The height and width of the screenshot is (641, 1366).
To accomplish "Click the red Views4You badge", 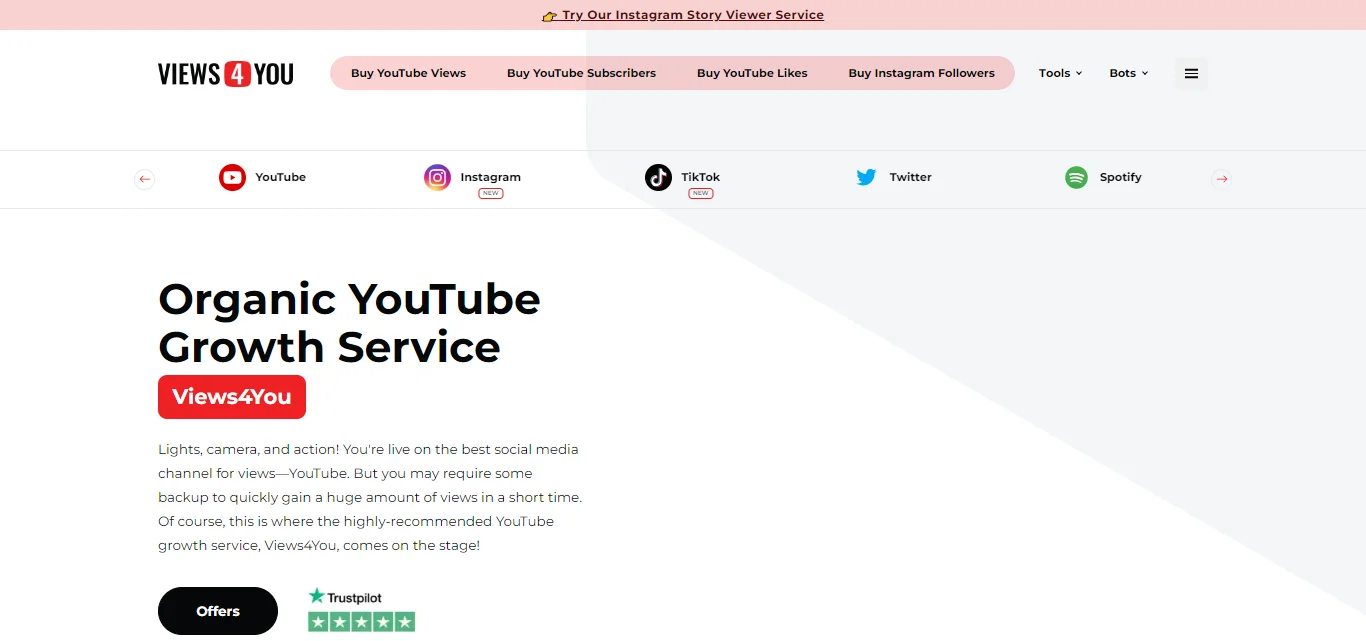I will [x=232, y=397].
